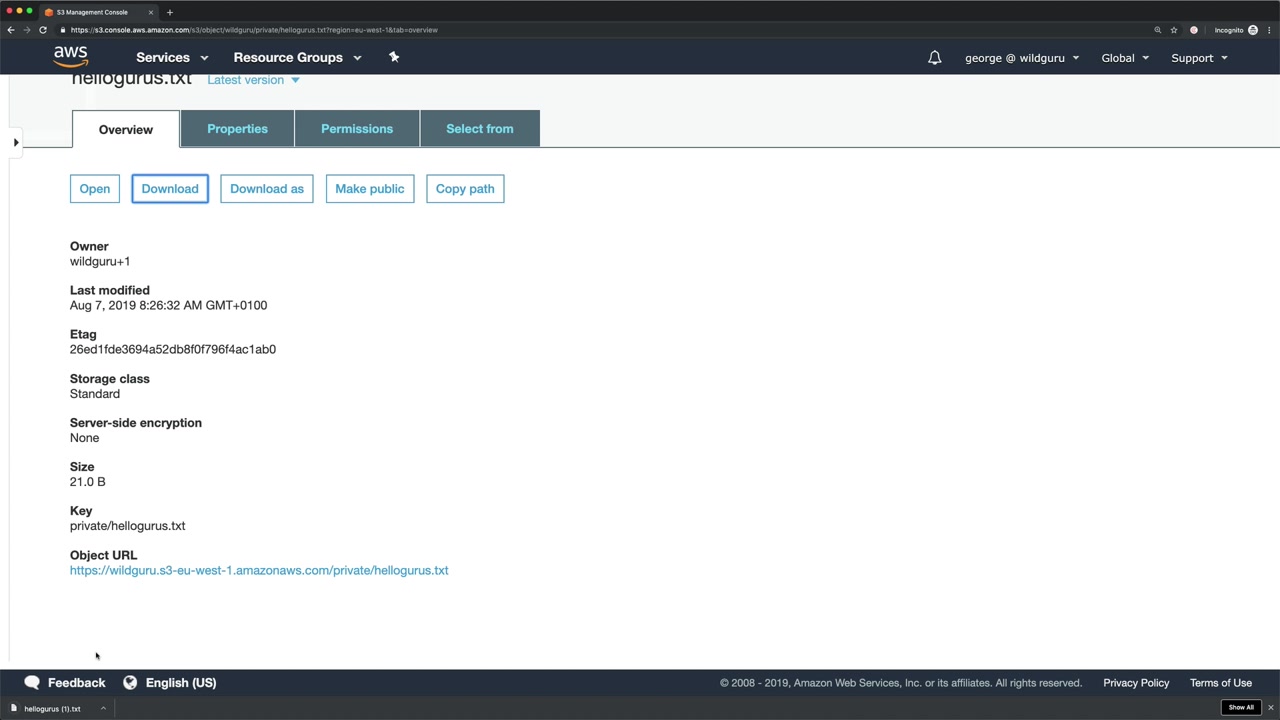Open the Support dropdown menu

click(x=1199, y=58)
